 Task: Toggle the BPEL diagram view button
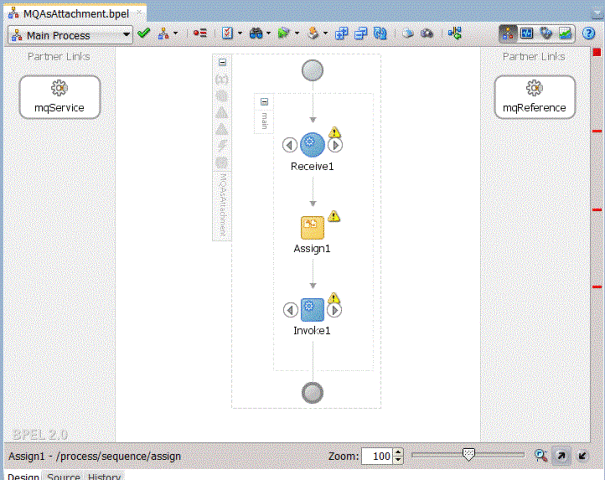click(508, 34)
